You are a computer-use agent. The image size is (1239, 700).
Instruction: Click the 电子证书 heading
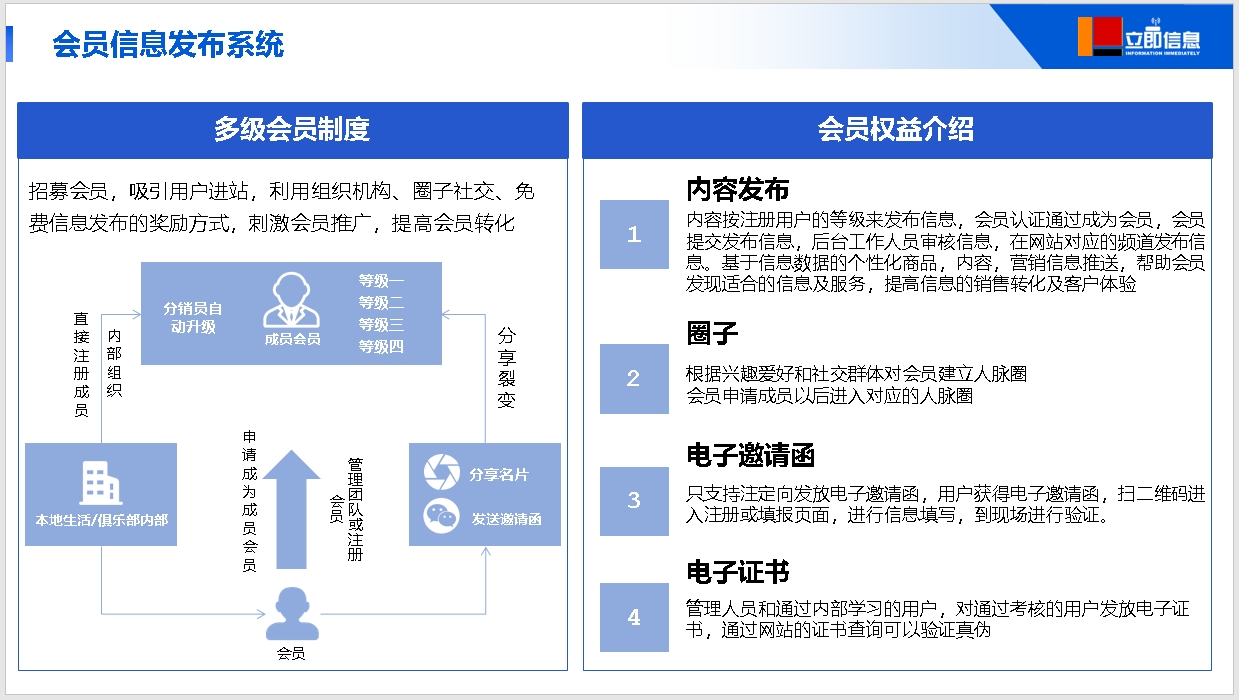coord(737,572)
